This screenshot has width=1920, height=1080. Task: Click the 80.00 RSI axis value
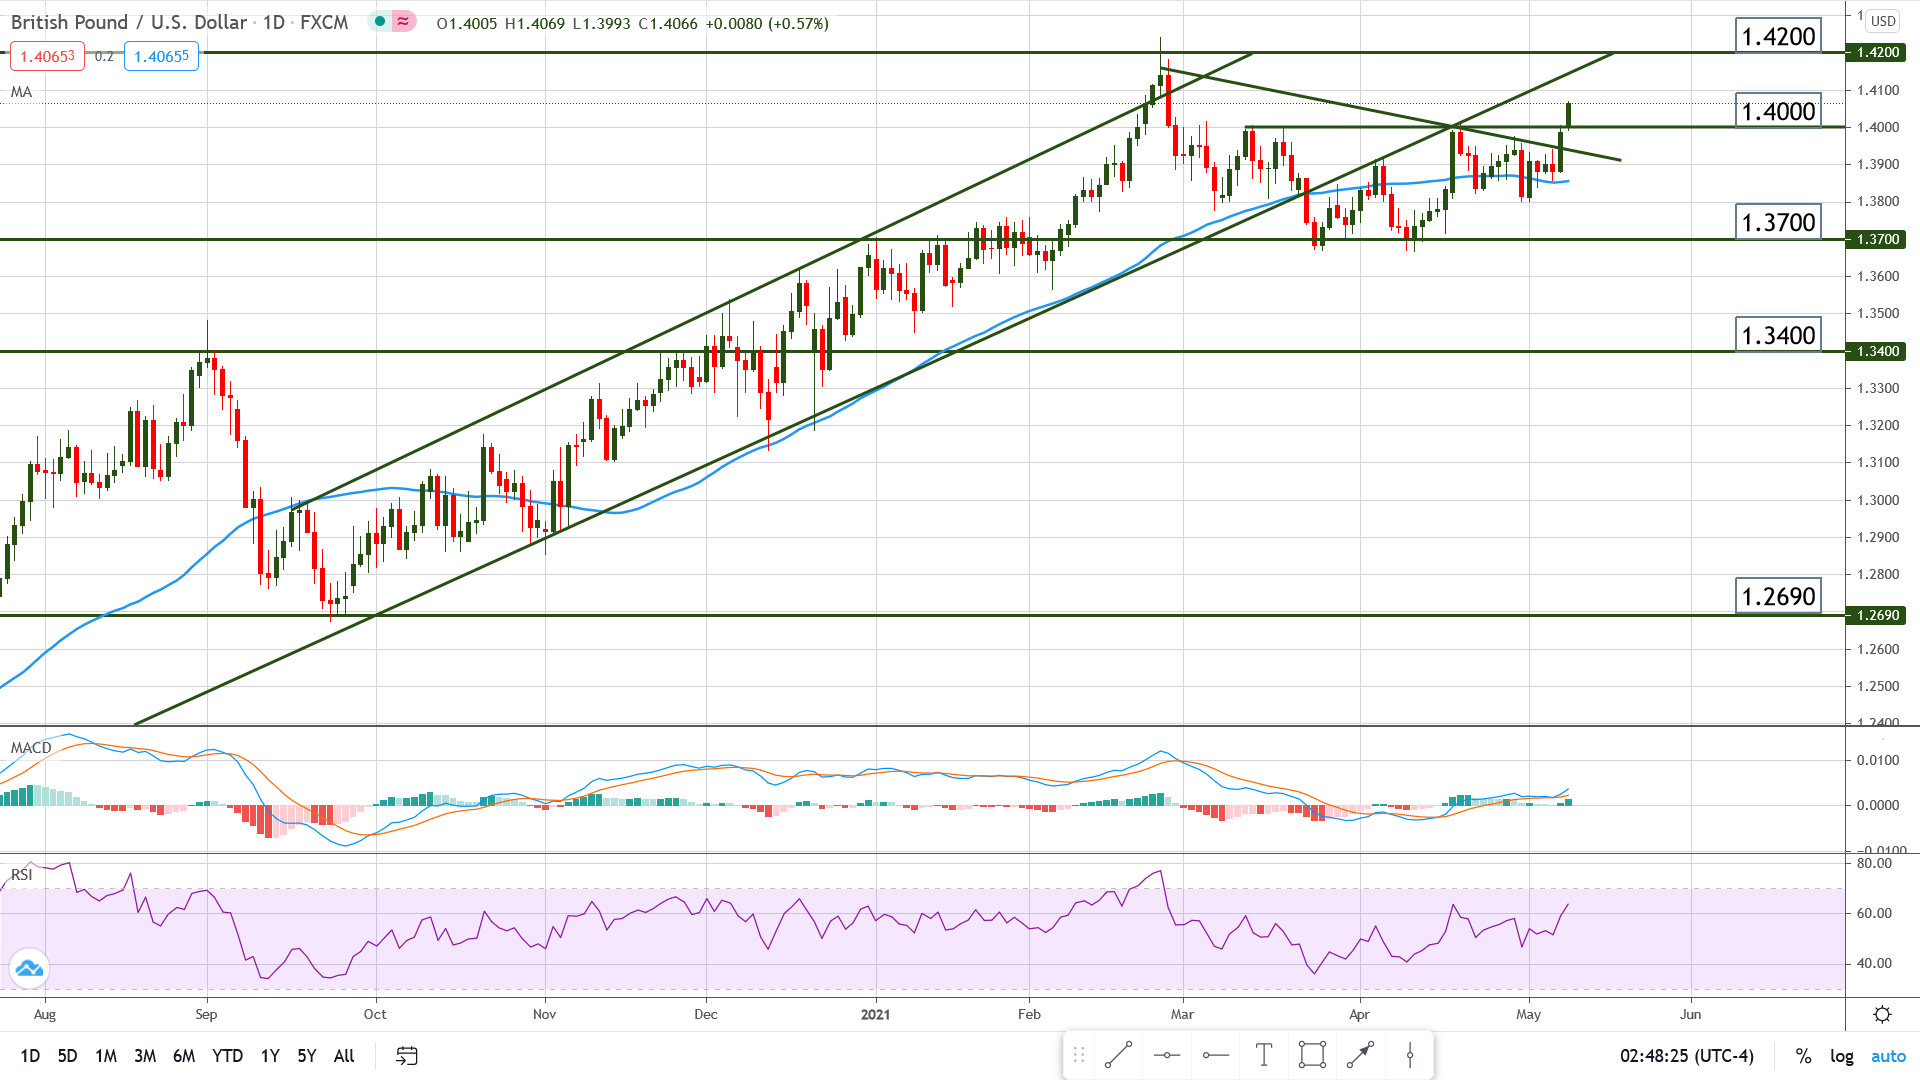pos(1874,863)
